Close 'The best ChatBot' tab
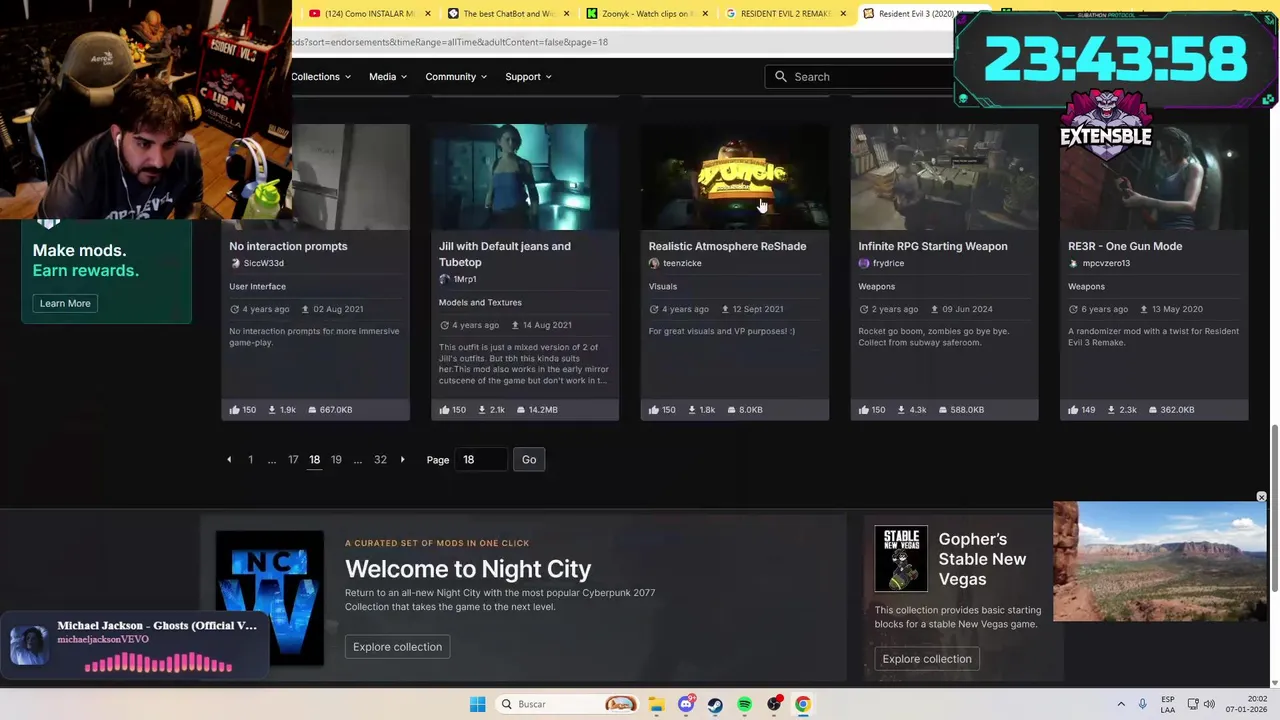The width and height of the screenshot is (1280, 720). coord(567,14)
